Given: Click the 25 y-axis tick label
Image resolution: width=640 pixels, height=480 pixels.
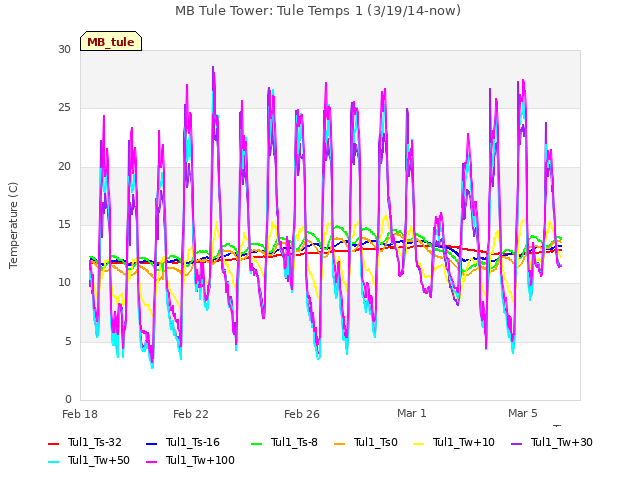Looking at the screenshot, I should 64,108.
